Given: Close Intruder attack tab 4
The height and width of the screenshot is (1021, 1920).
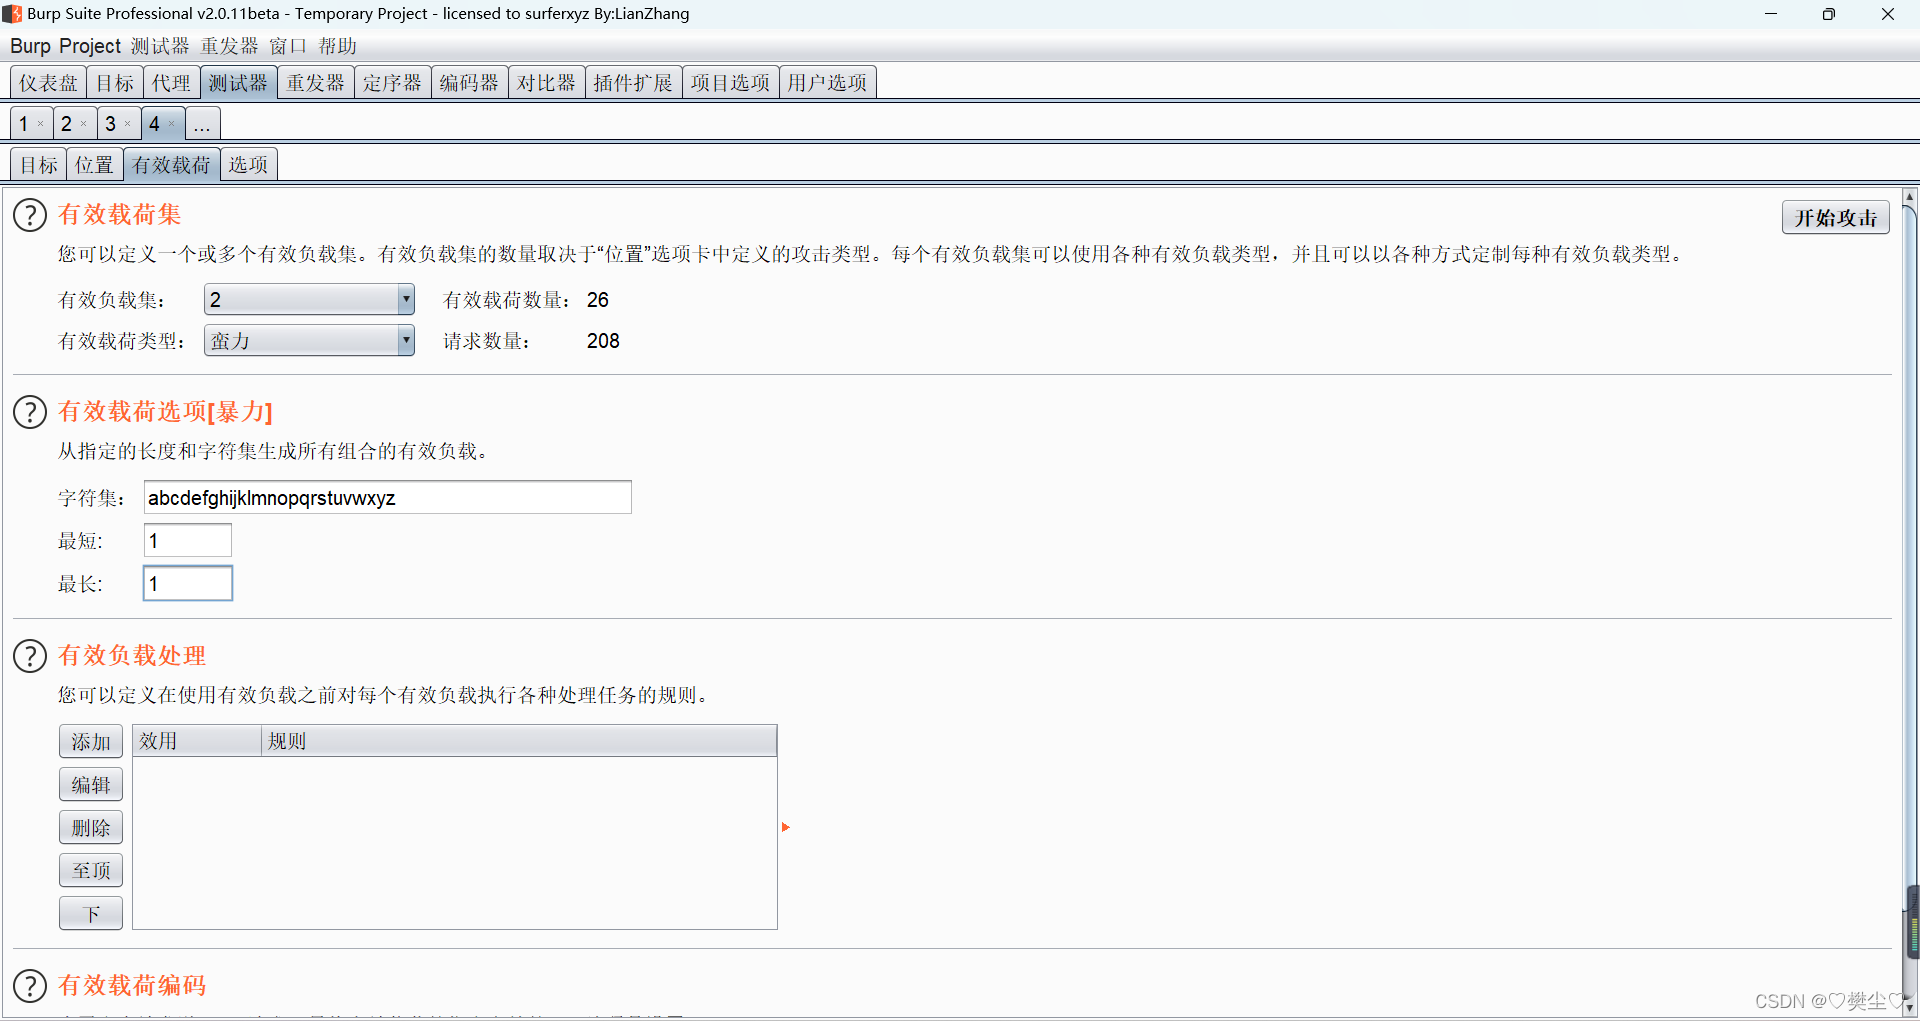Looking at the screenshot, I should click(x=172, y=124).
